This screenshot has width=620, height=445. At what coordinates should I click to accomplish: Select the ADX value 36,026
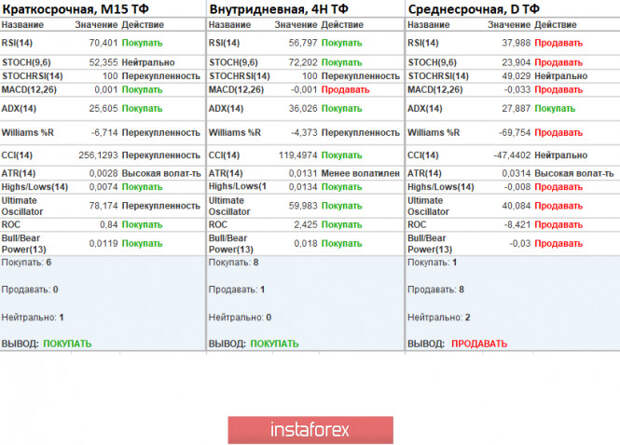pos(303,108)
